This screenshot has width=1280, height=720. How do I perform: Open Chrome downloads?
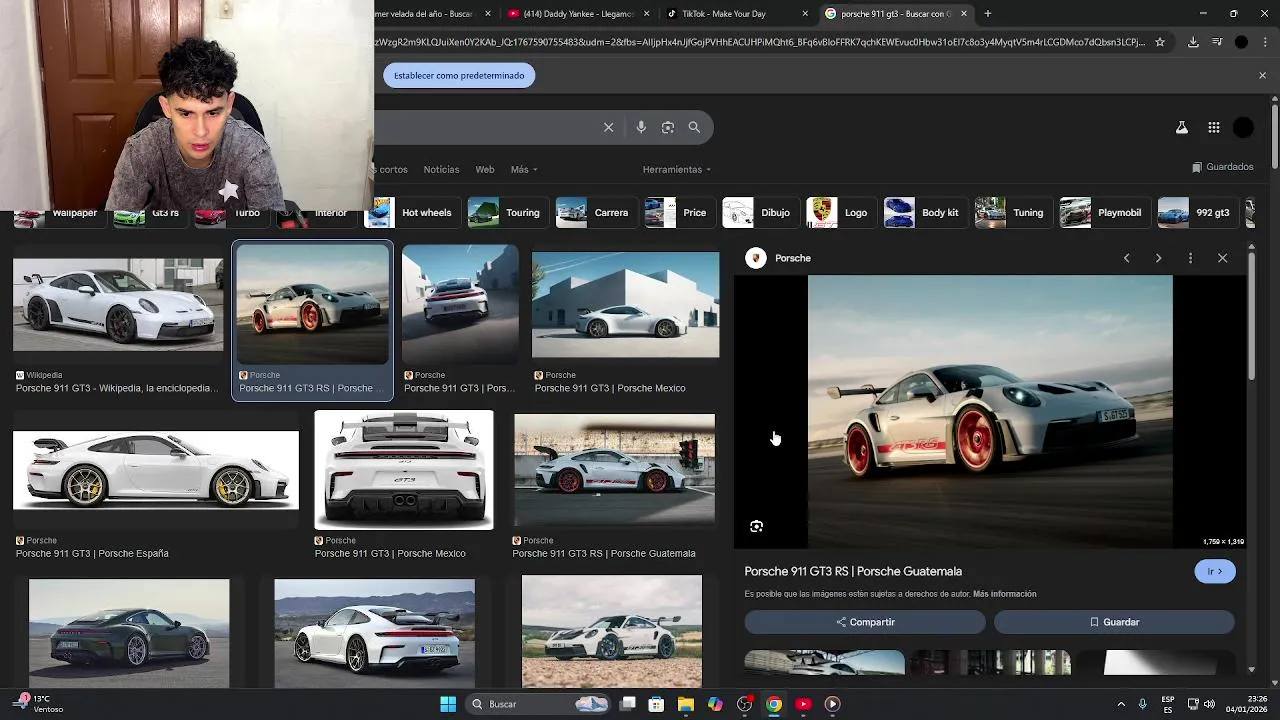pos(1193,42)
